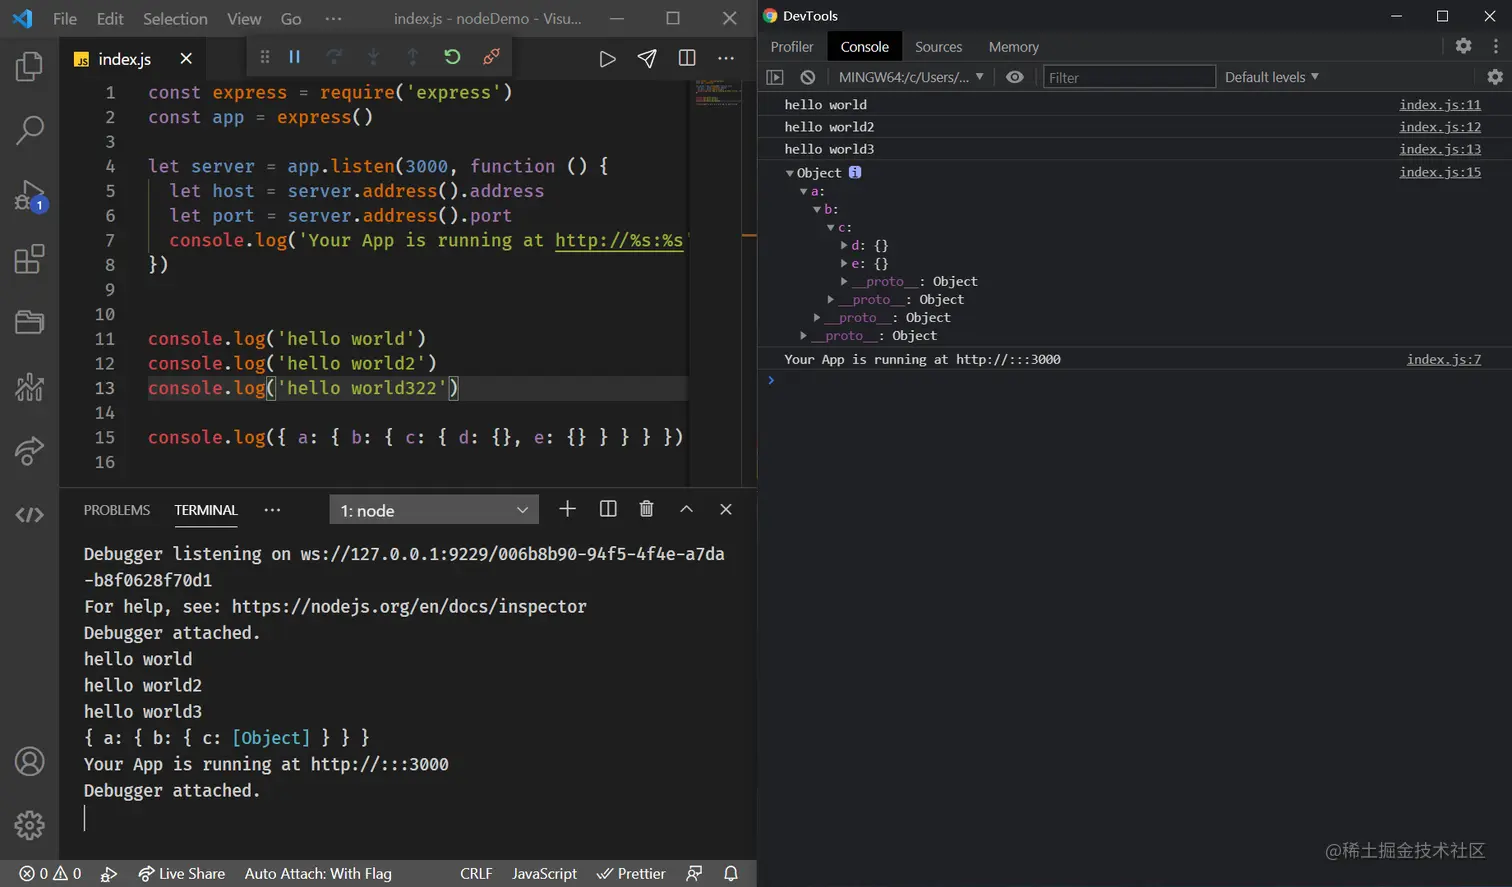Click the feedback icon in status bar
Viewport: 1512px width, 887px height.
click(x=694, y=874)
